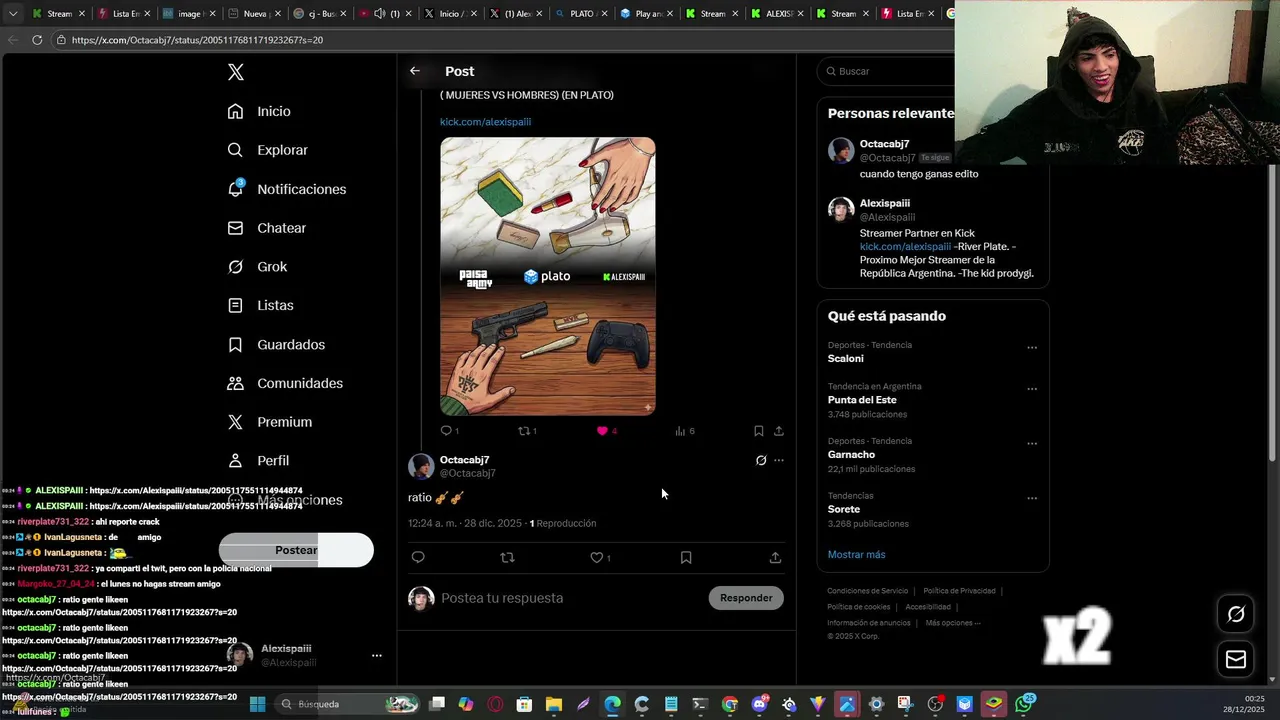1280x720 pixels.
Task: Open WhatsApp in taskbar
Action: [x=1023, y=704]
